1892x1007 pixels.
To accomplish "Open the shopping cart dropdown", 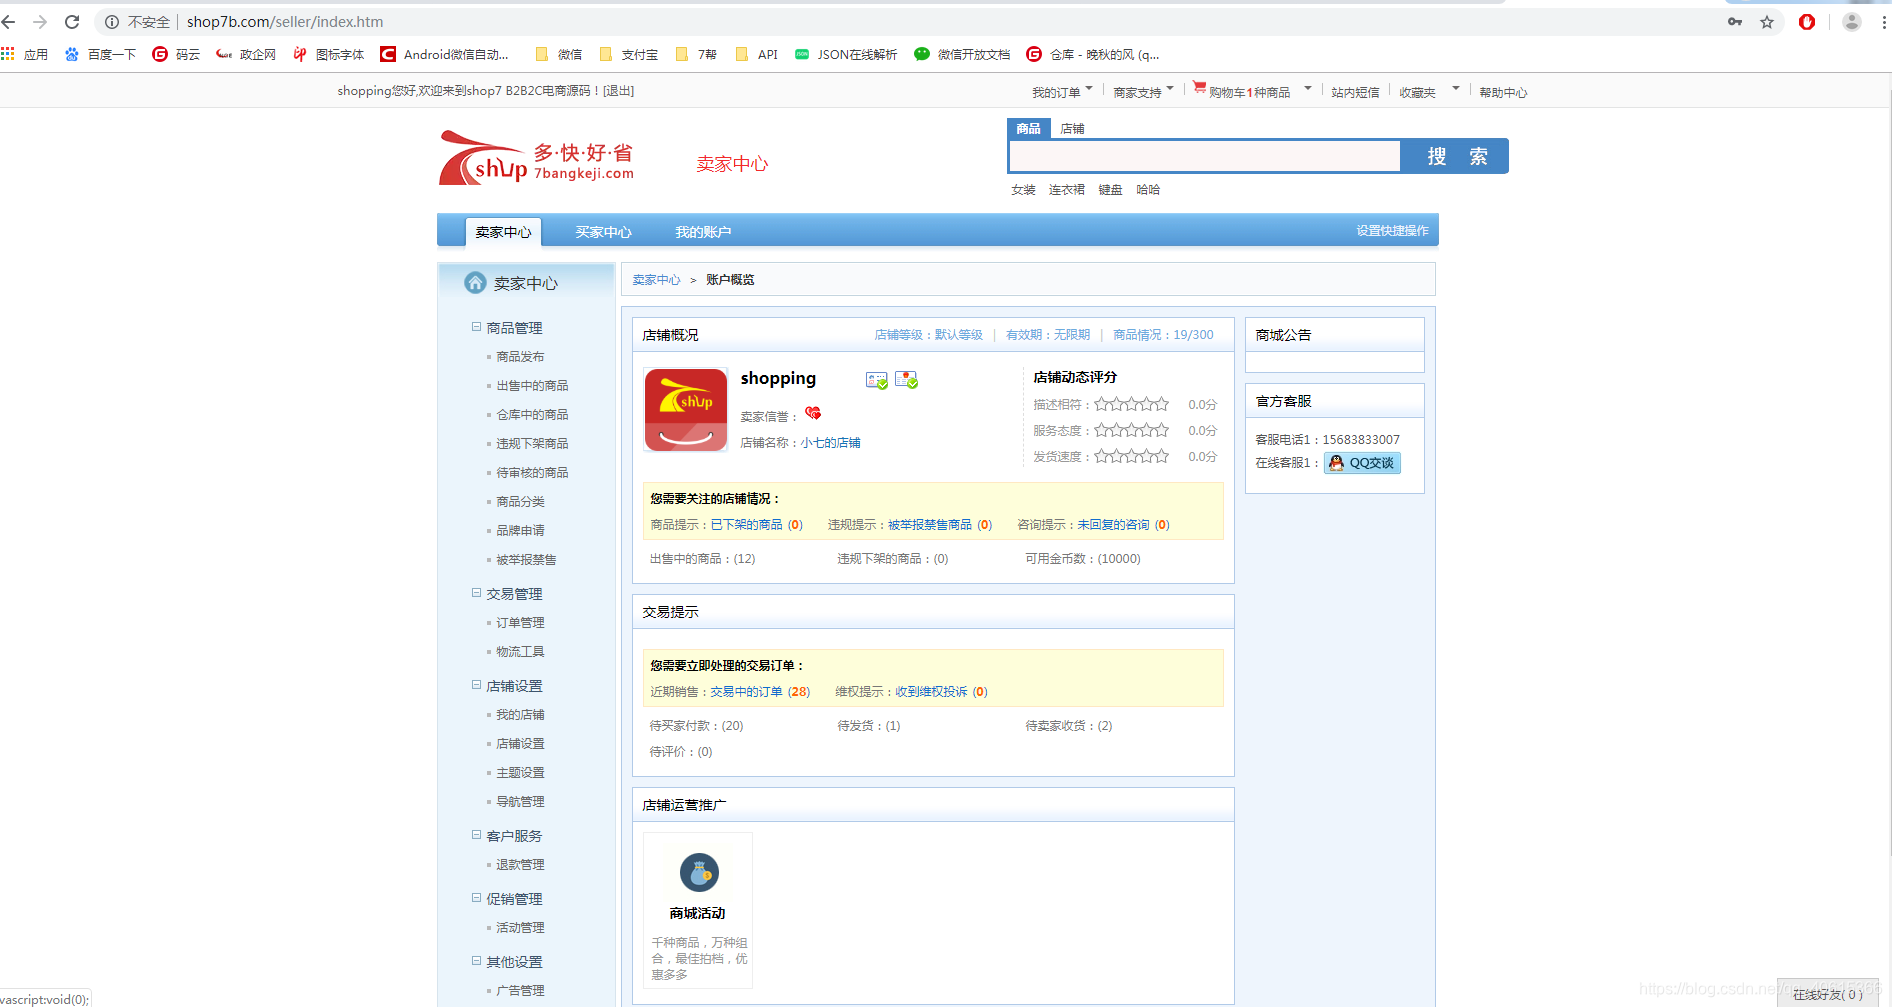I will (x=1252, y=91).
